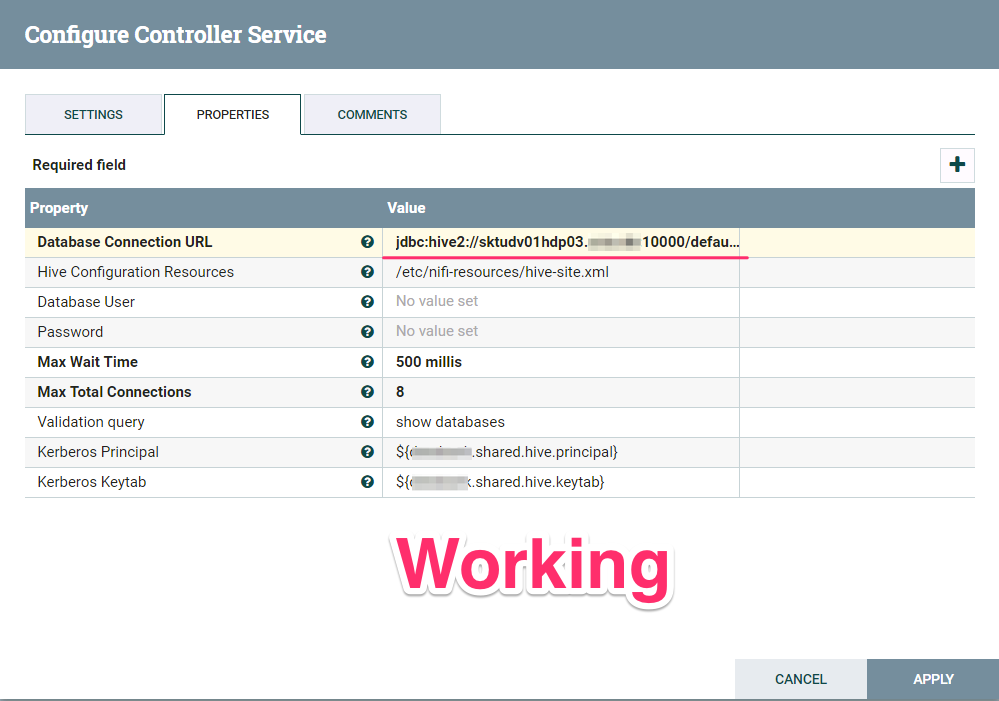The width and height of the screenshot is (999, 701).
Task: Show help for Database Connection URL
Action: (x=367, y=242)
